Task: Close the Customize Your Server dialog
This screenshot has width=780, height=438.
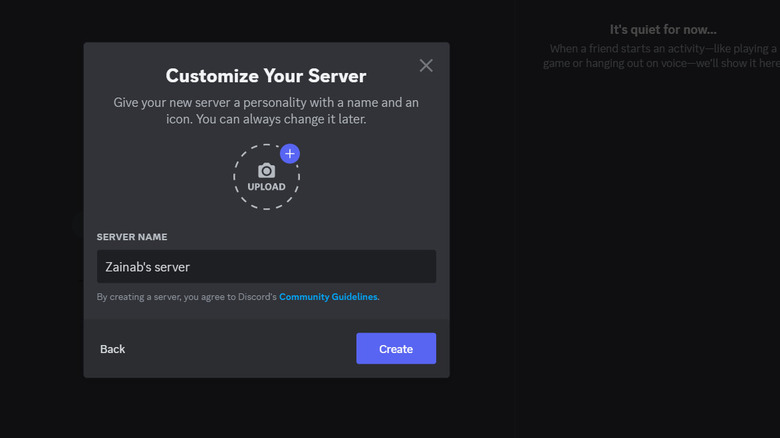Action: click(426, 66)
